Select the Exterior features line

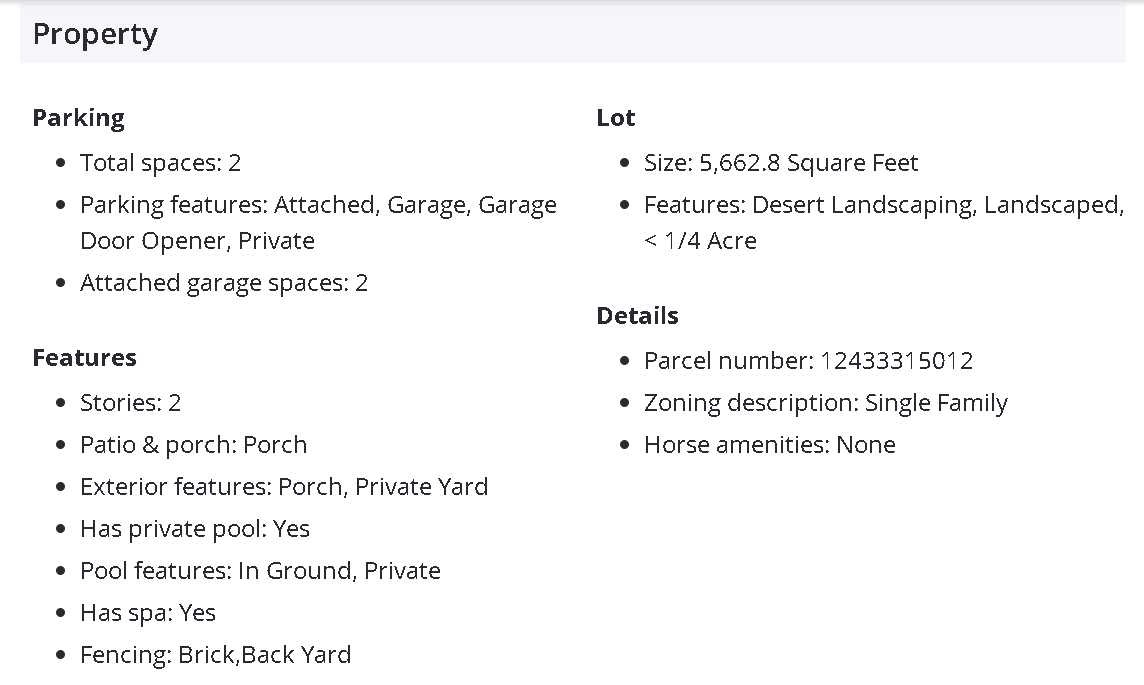click(284, 487)
